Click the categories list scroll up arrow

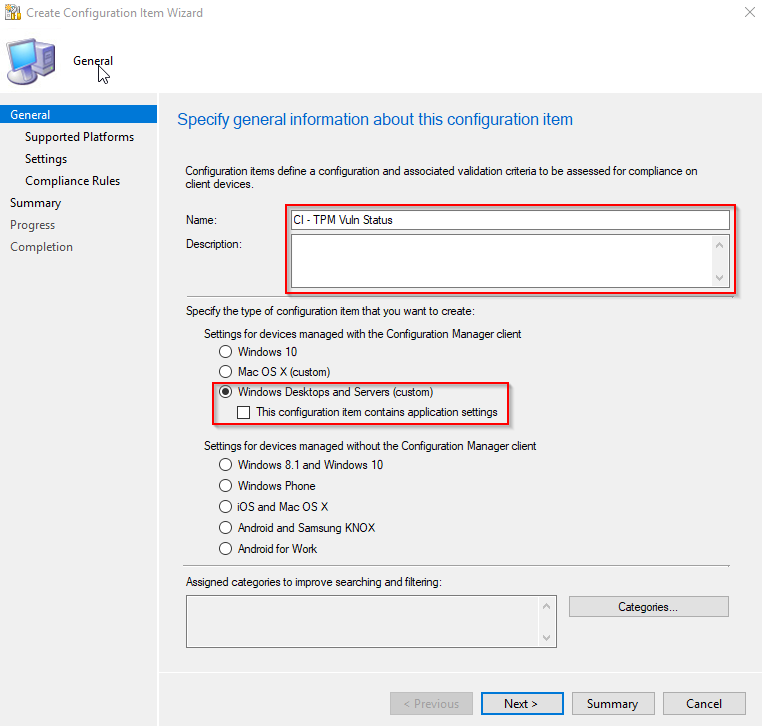click(547, 606)
